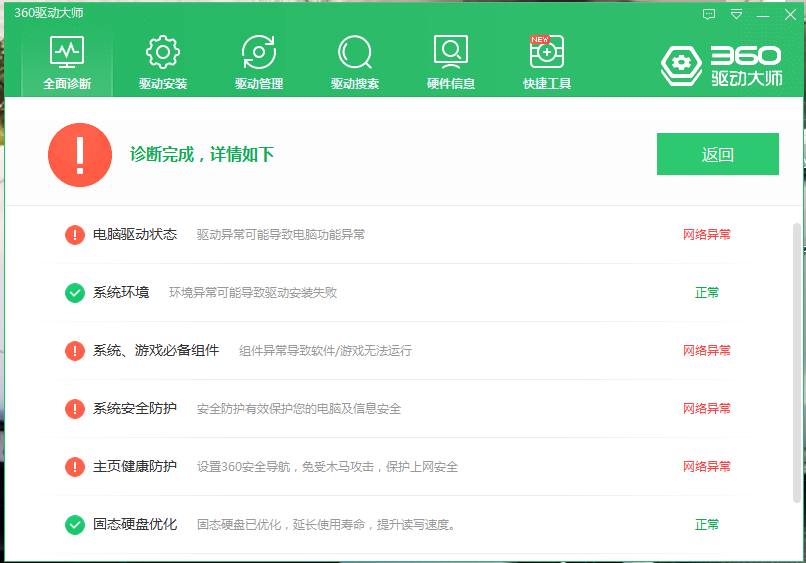
Task: Select the 主页健康防护 item title
Action: (135, 466)
